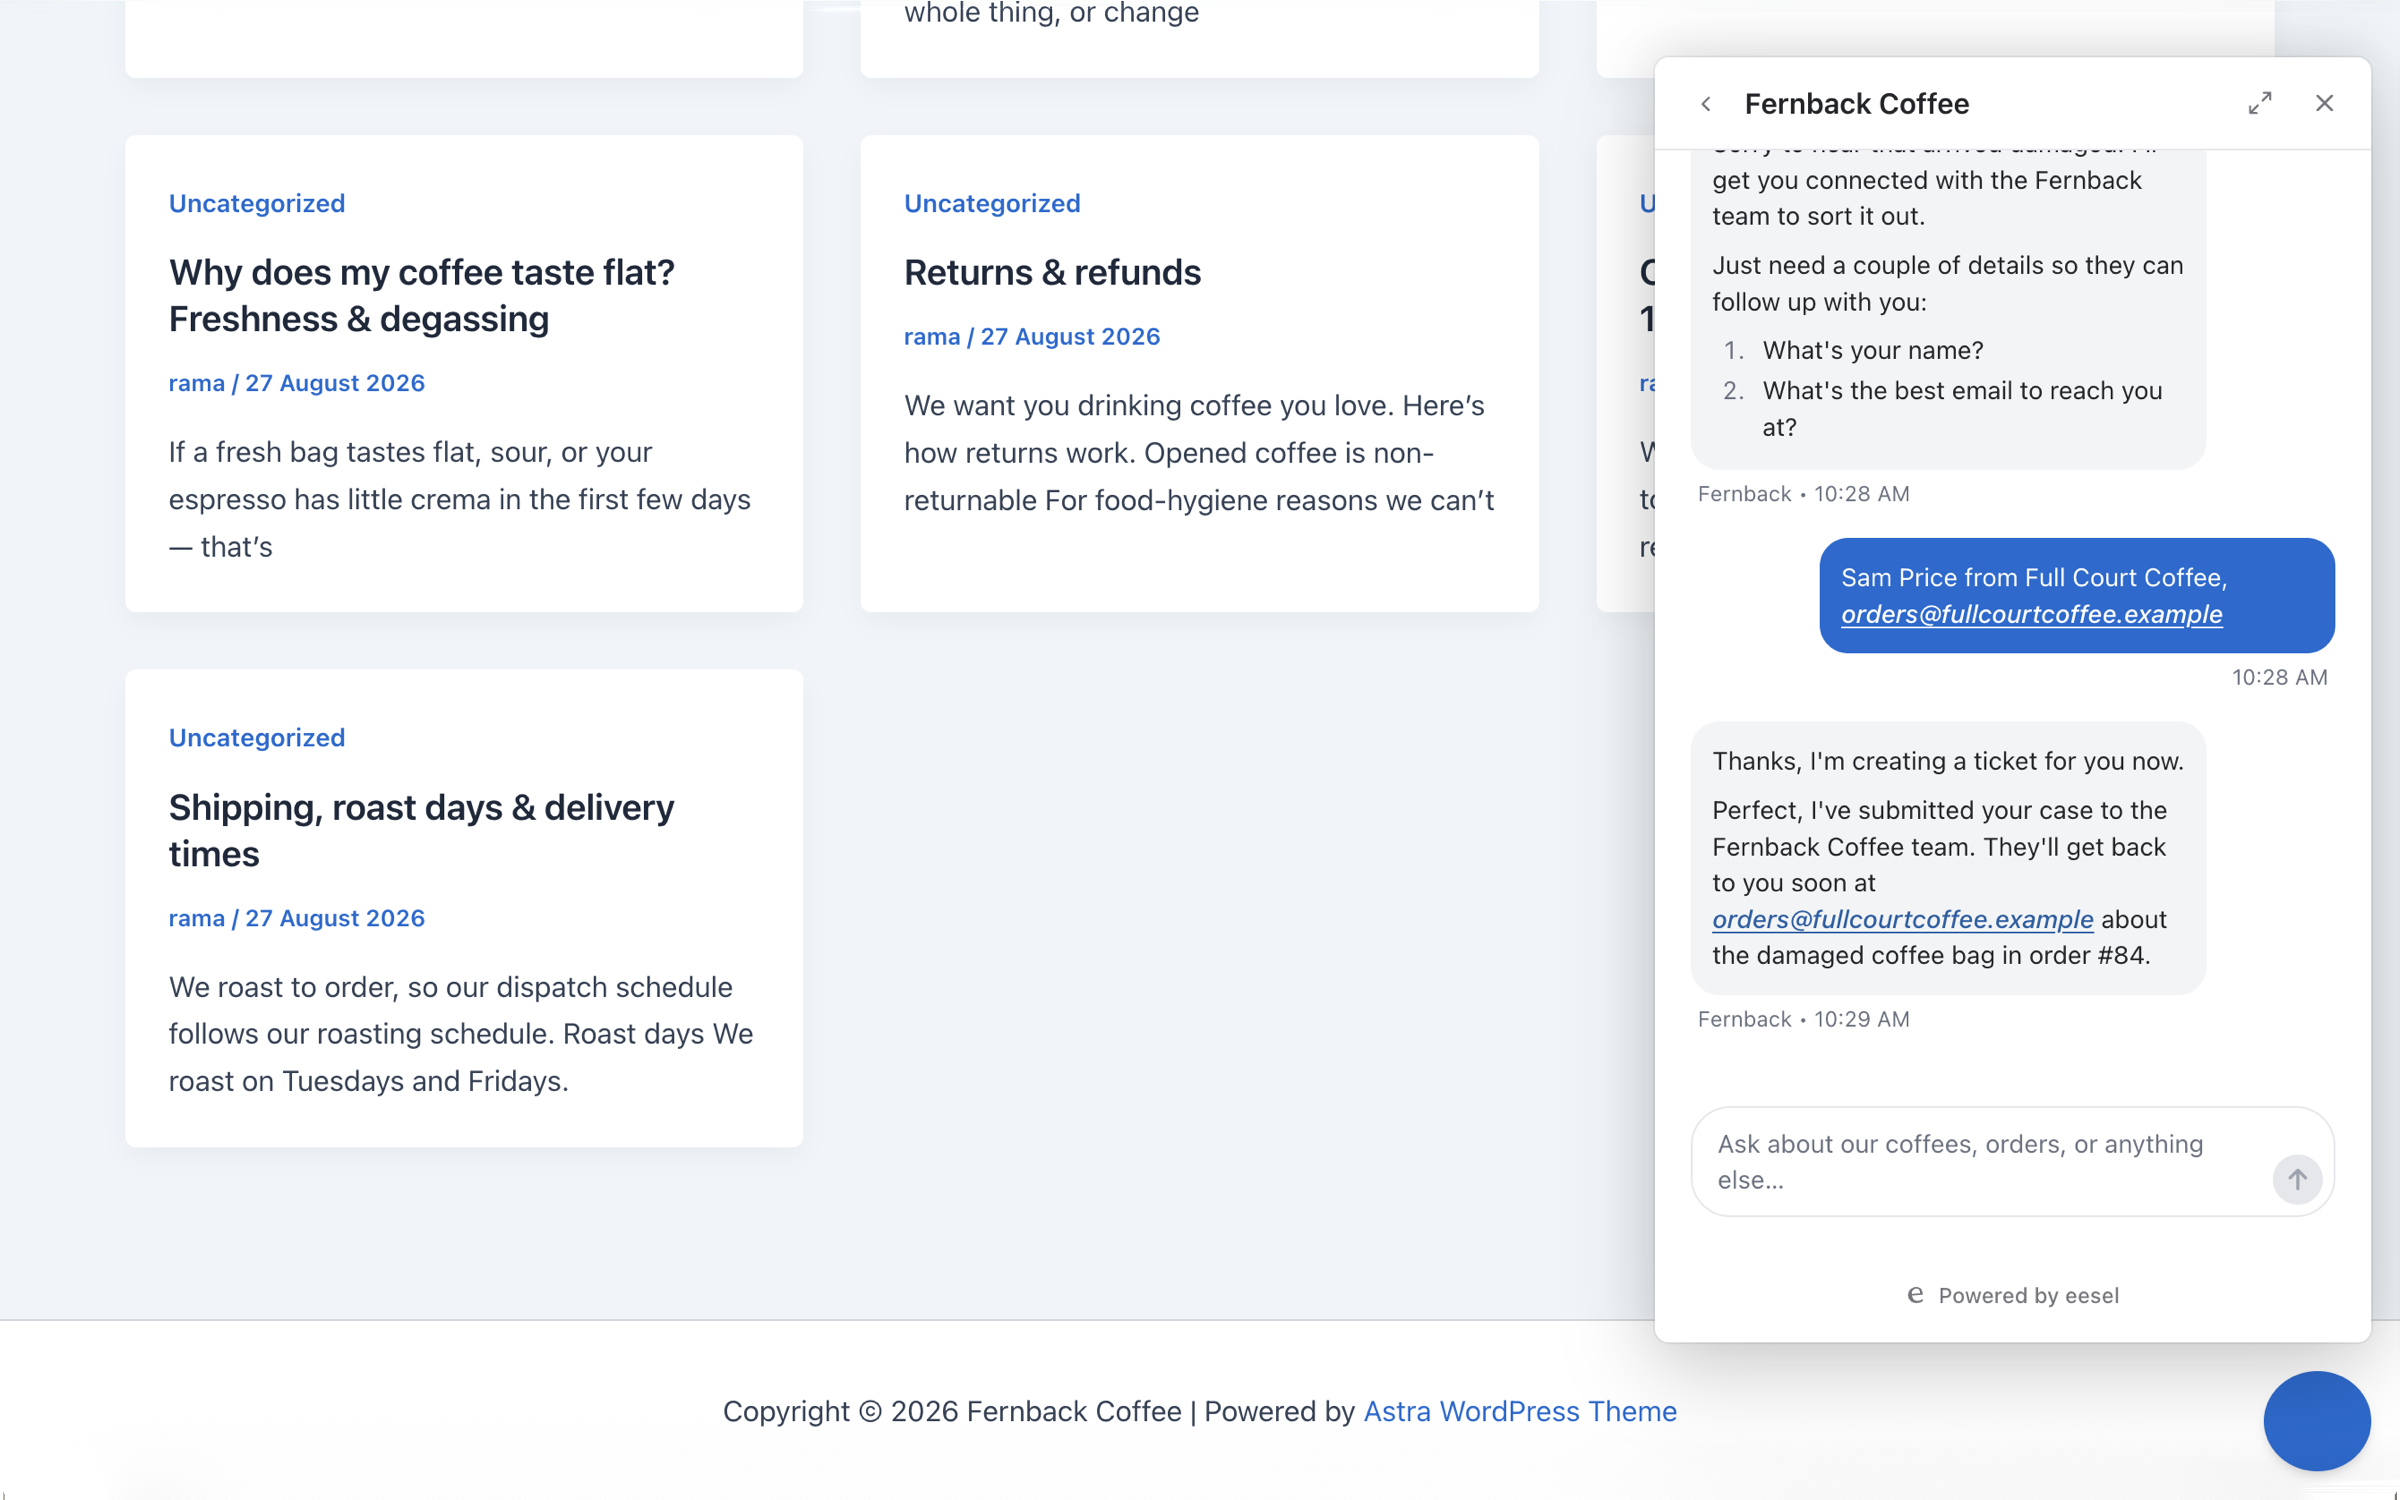
Task: Click the Powered by eesel text
Action: [x=2028, y=1295]
